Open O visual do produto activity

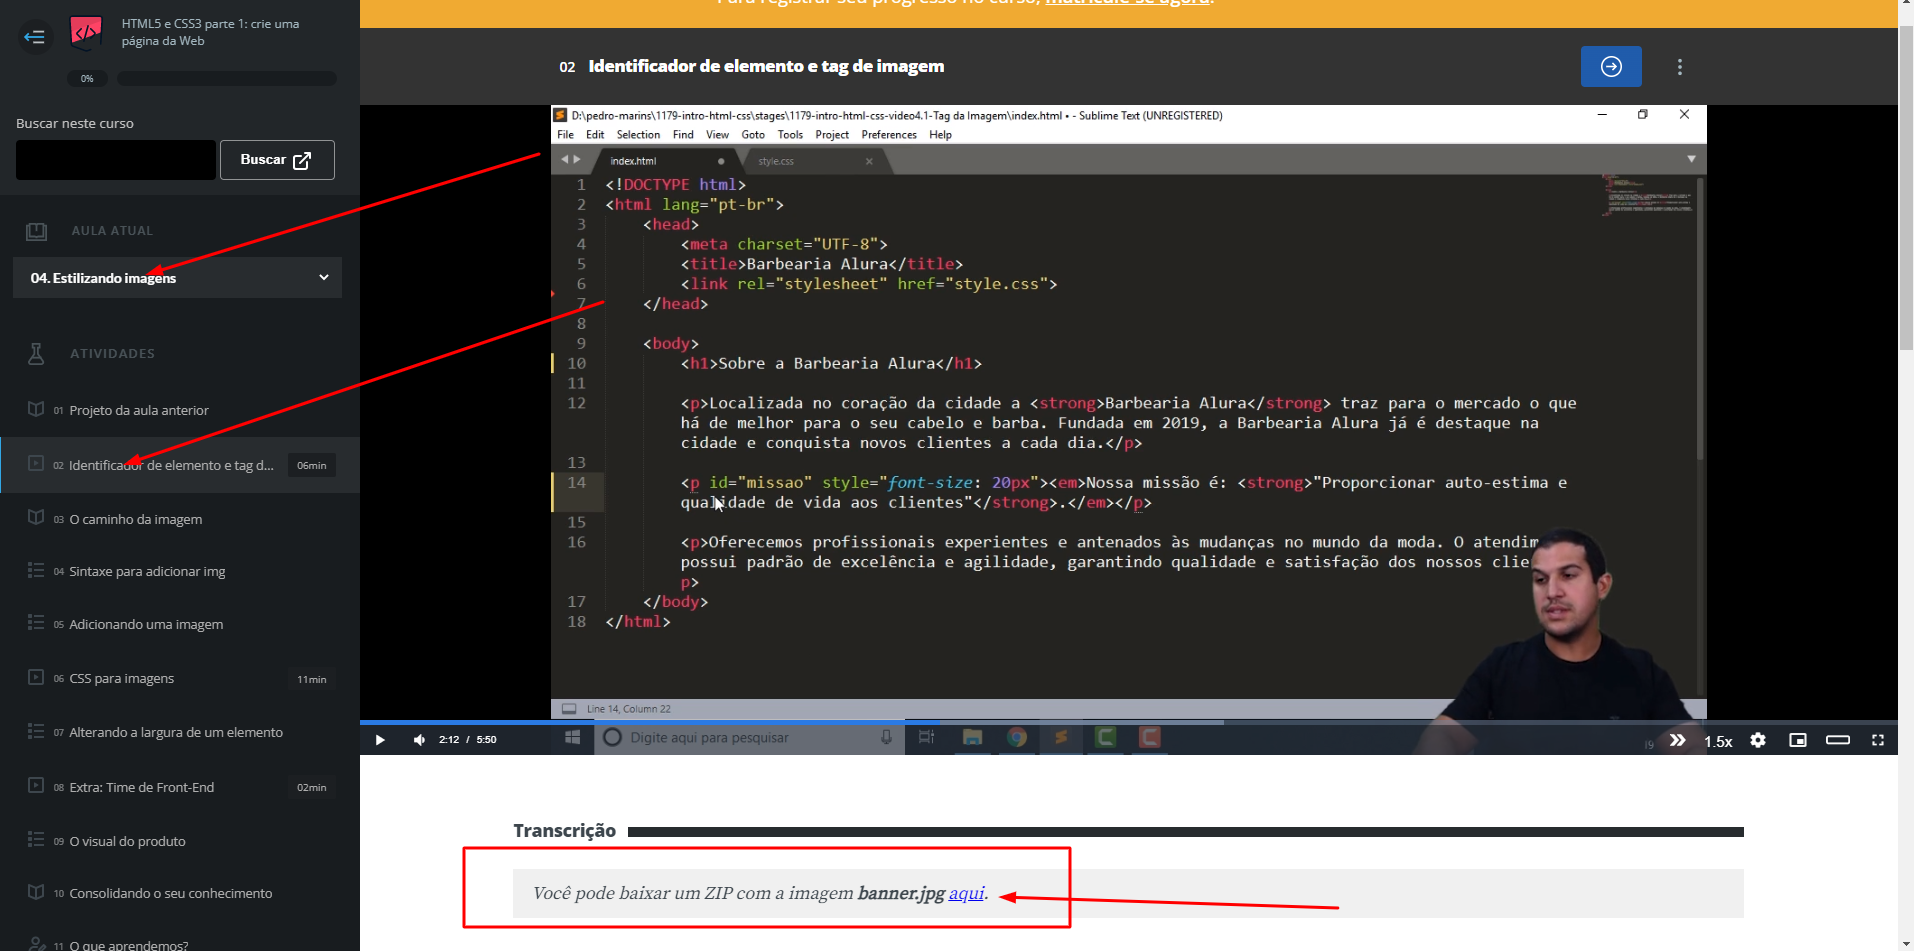127,841
